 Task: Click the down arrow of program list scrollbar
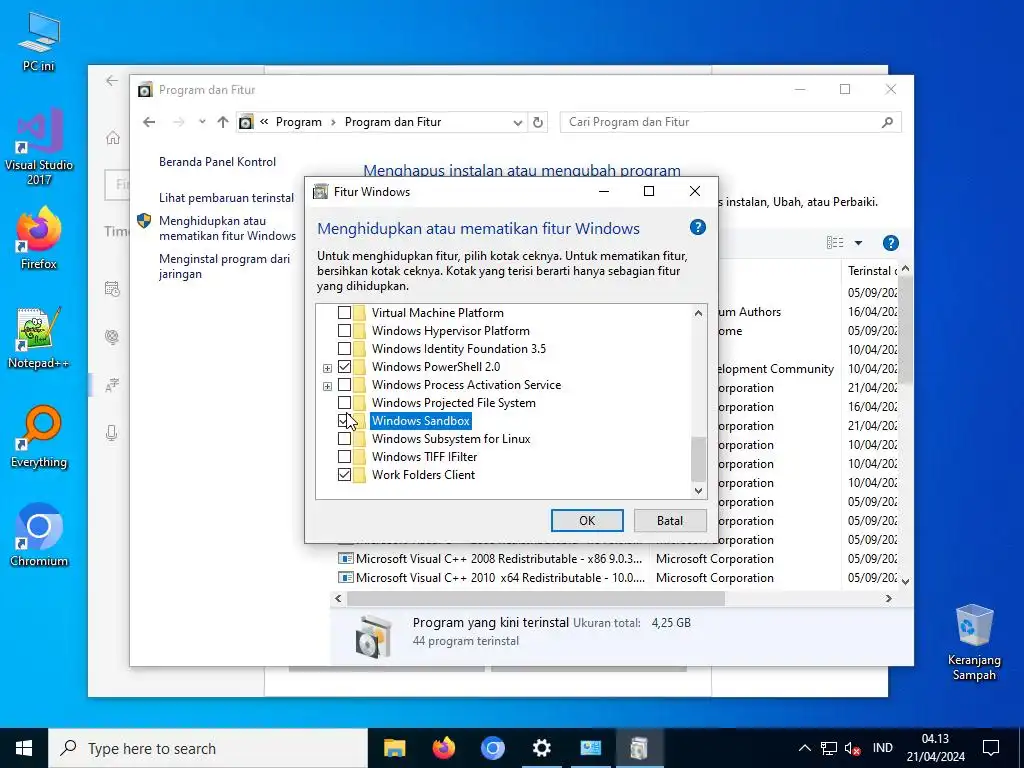click(x=905, y=581)
